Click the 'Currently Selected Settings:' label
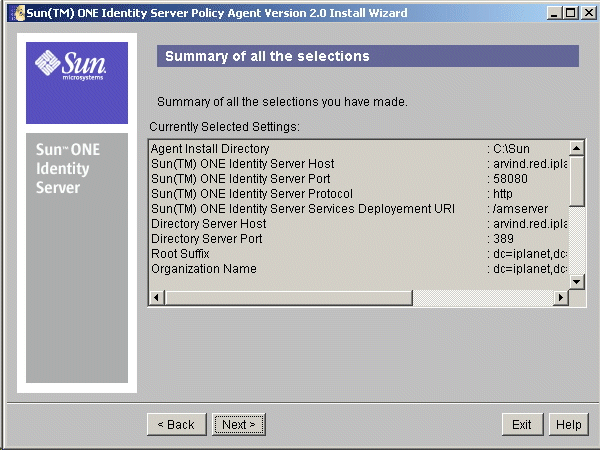 tap(225, 127)
